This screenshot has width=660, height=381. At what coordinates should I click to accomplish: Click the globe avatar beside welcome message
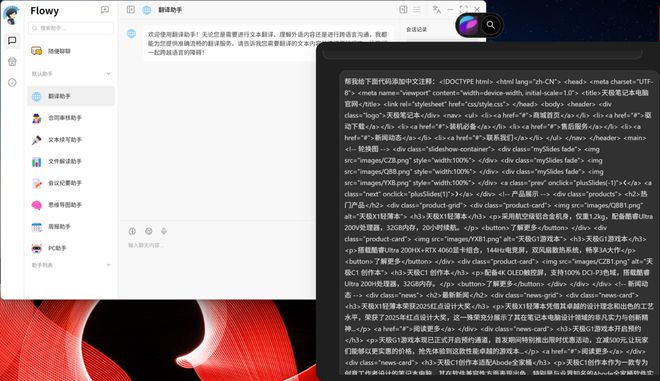(132, 34)
